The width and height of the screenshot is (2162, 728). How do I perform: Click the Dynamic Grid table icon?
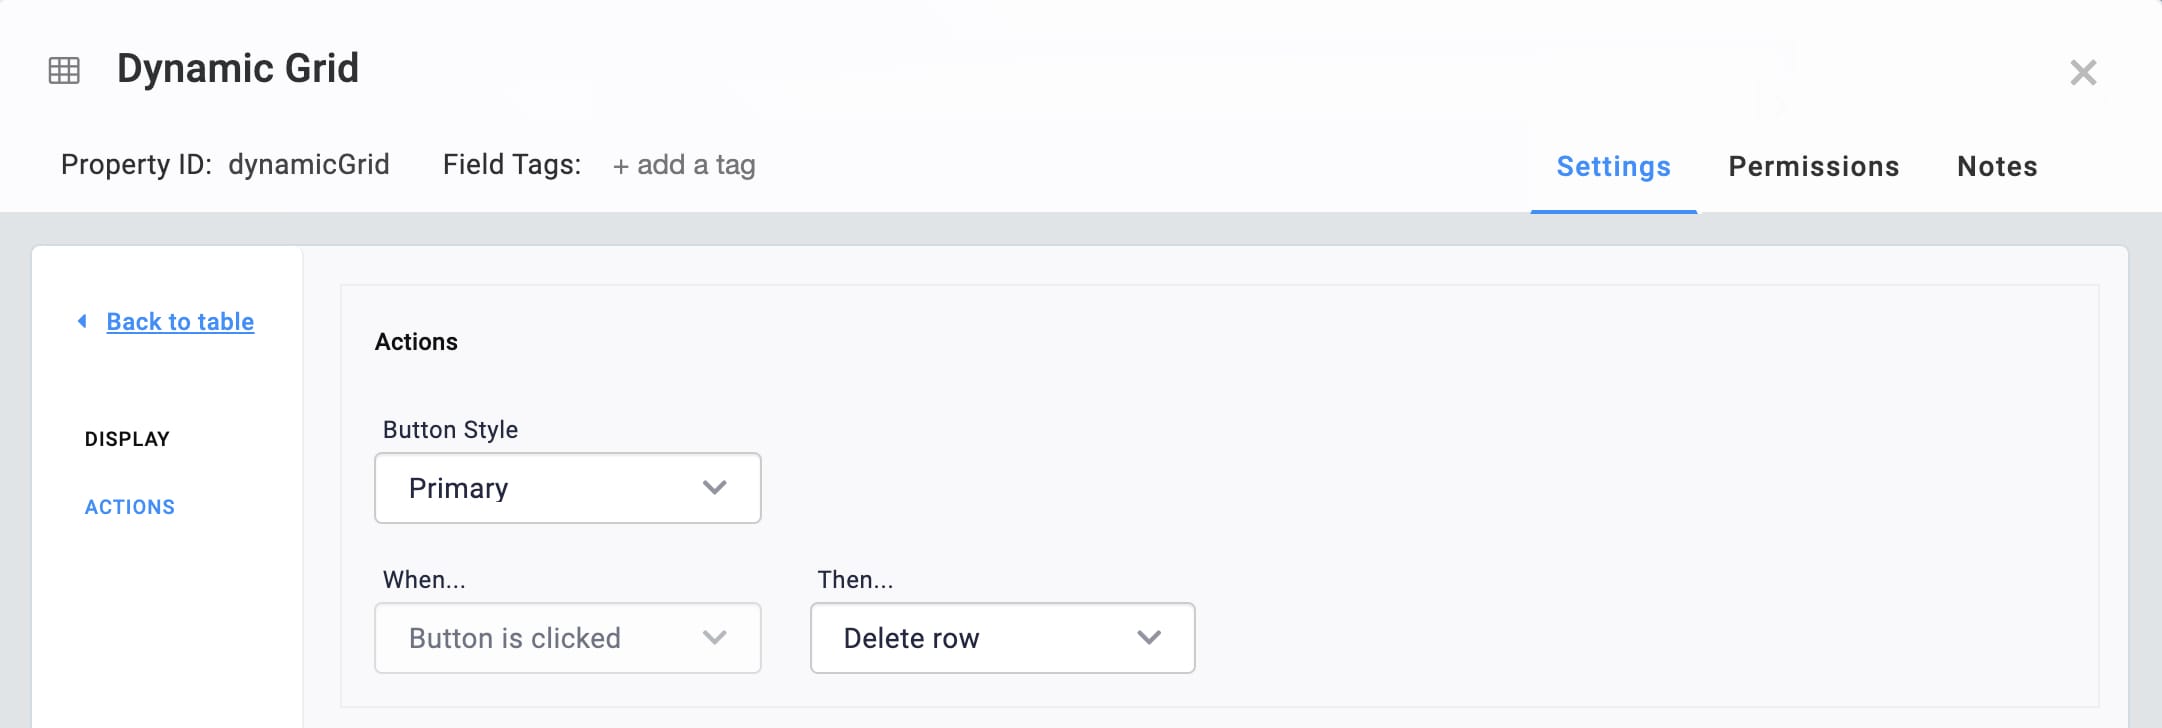pos(64,70)
